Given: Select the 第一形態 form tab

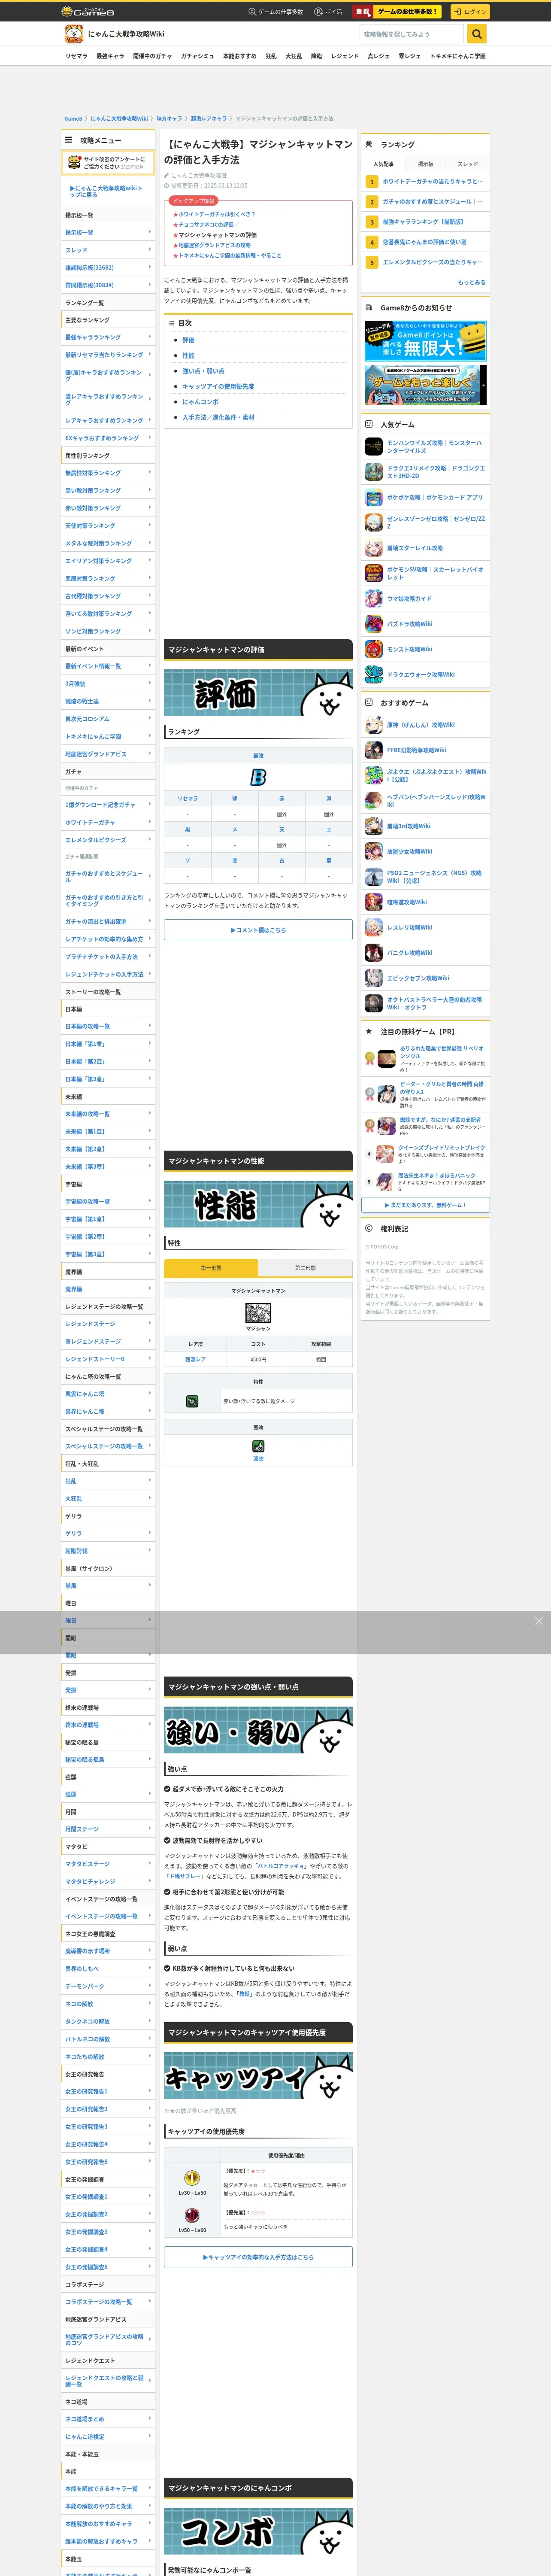Looking at the screenshot, I should [x=211, y=1267].
